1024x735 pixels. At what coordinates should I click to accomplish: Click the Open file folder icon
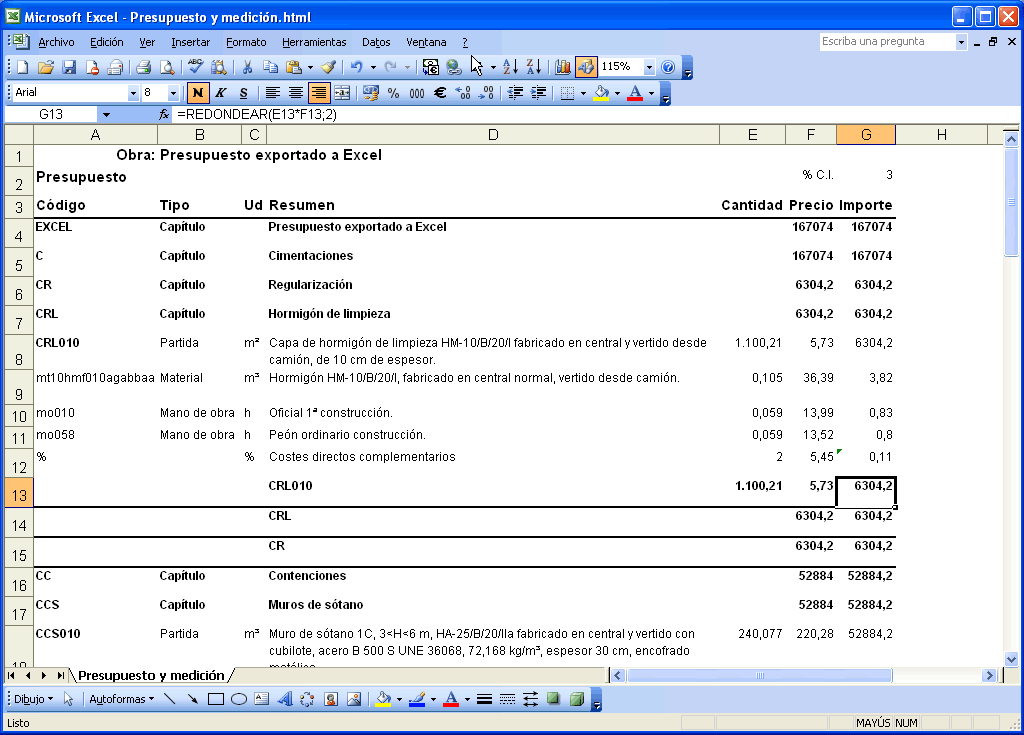coord(46,67)
